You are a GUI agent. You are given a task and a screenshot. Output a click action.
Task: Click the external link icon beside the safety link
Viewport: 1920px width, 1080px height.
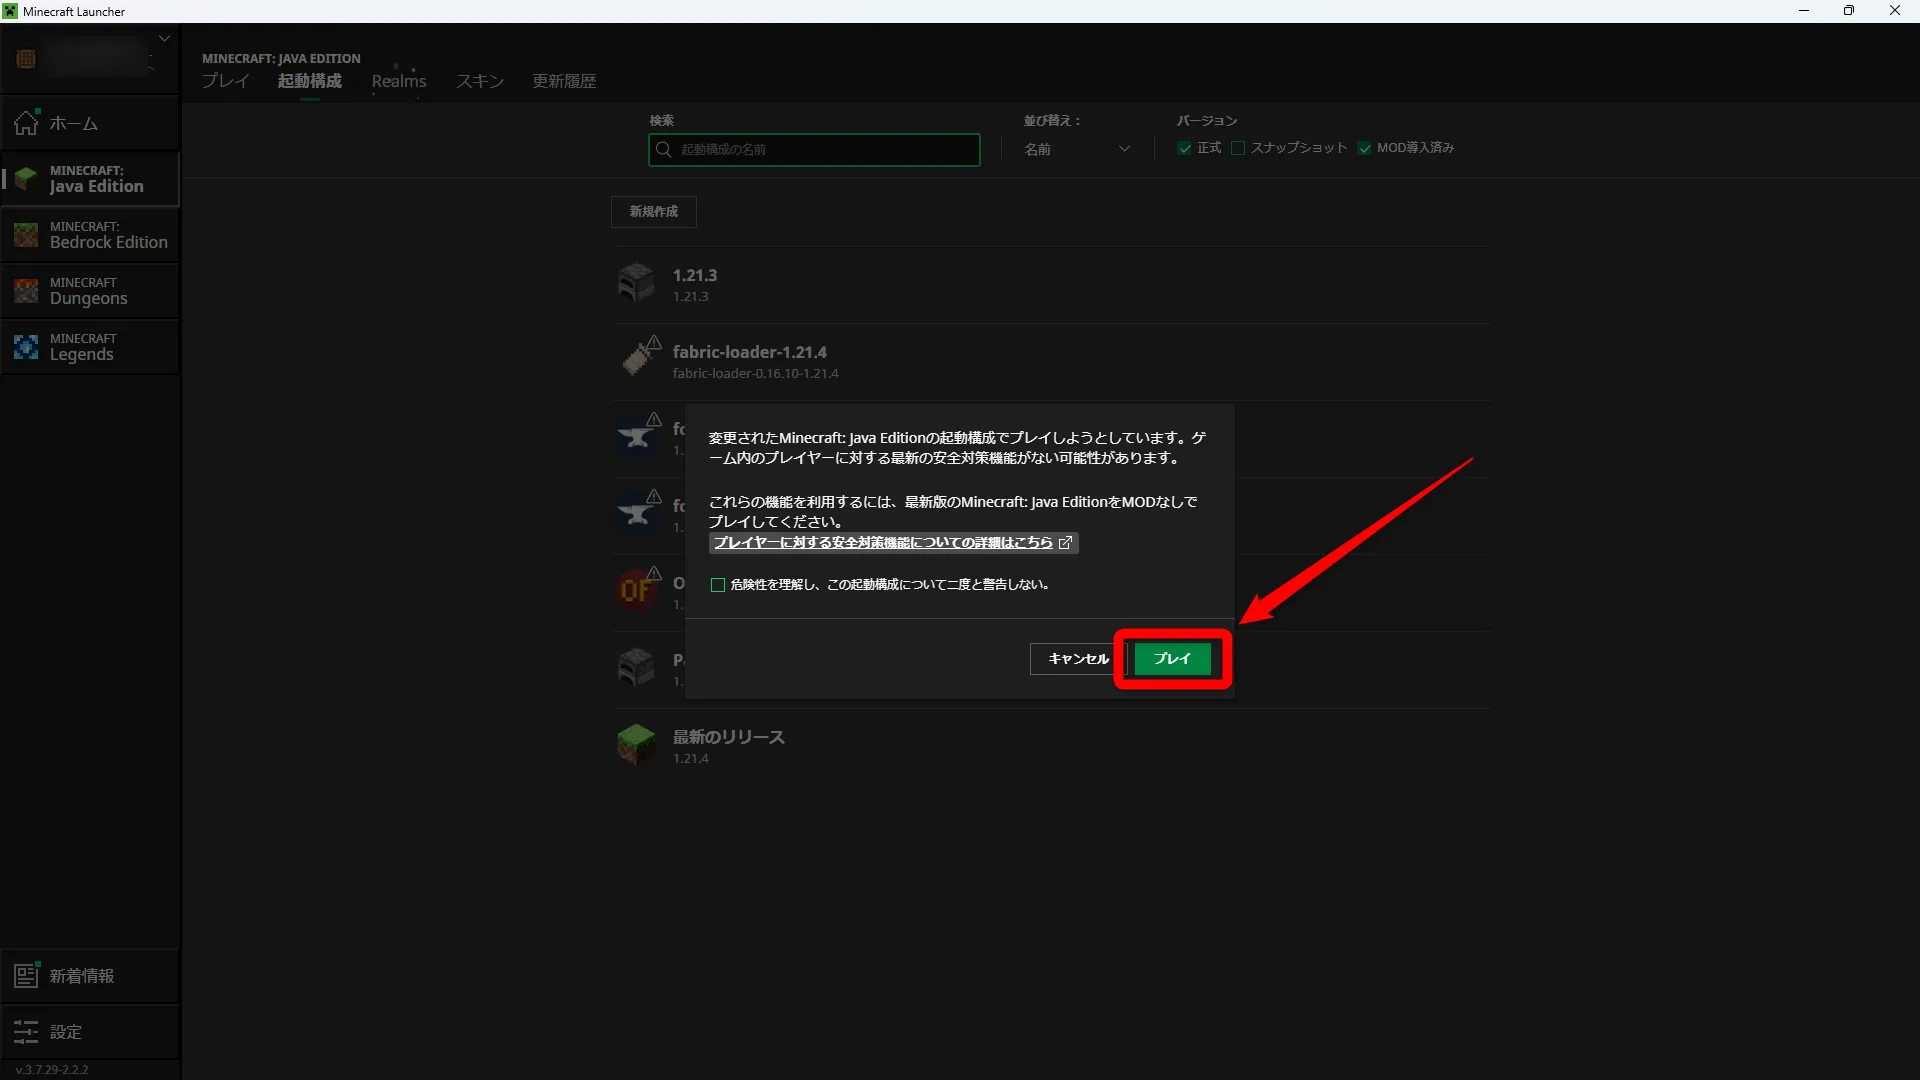[x=1065, y=542]
